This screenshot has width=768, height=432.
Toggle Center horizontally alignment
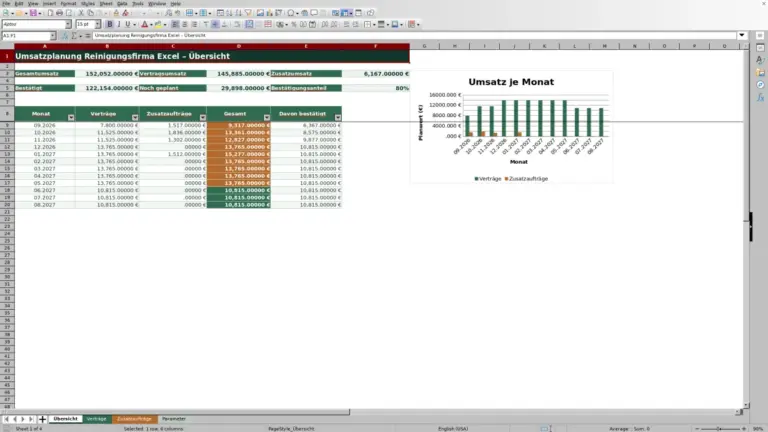[x=185, y=24]
